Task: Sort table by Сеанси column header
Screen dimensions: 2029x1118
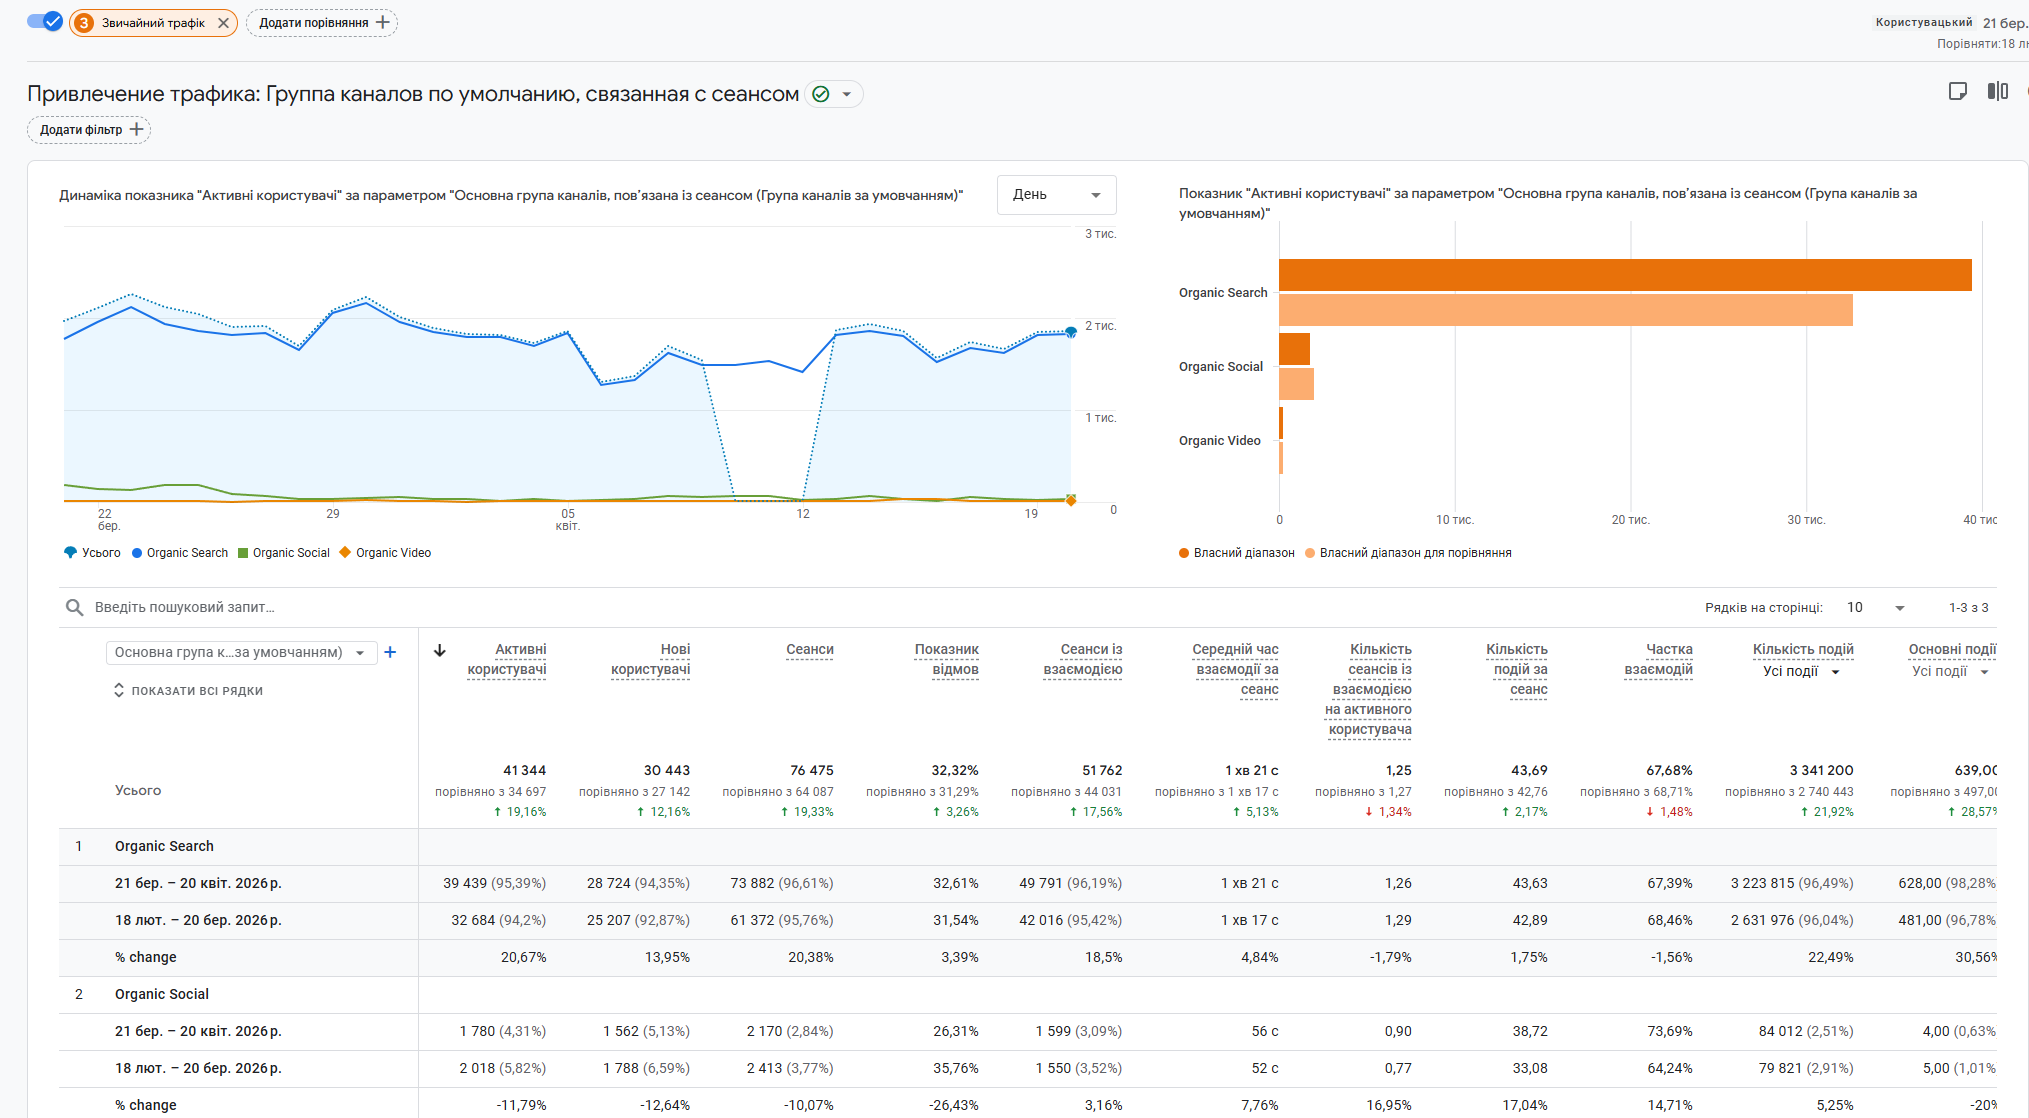Action: (809, 650)
